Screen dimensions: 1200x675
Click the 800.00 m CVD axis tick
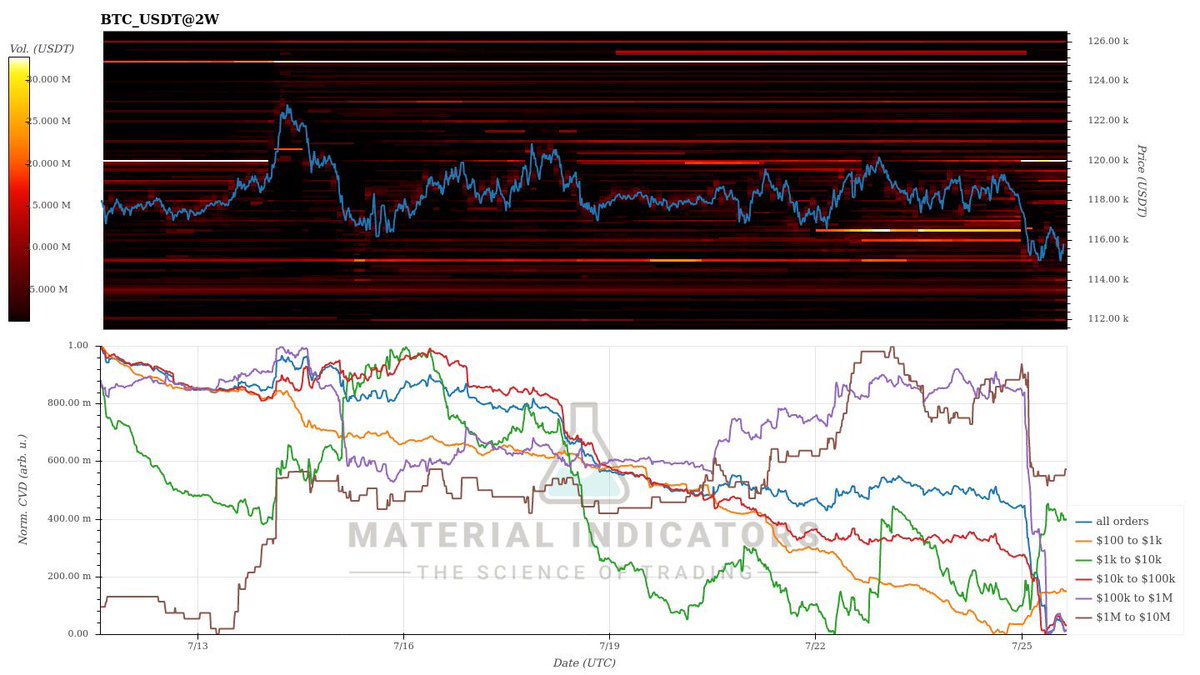tap(69, 404)
